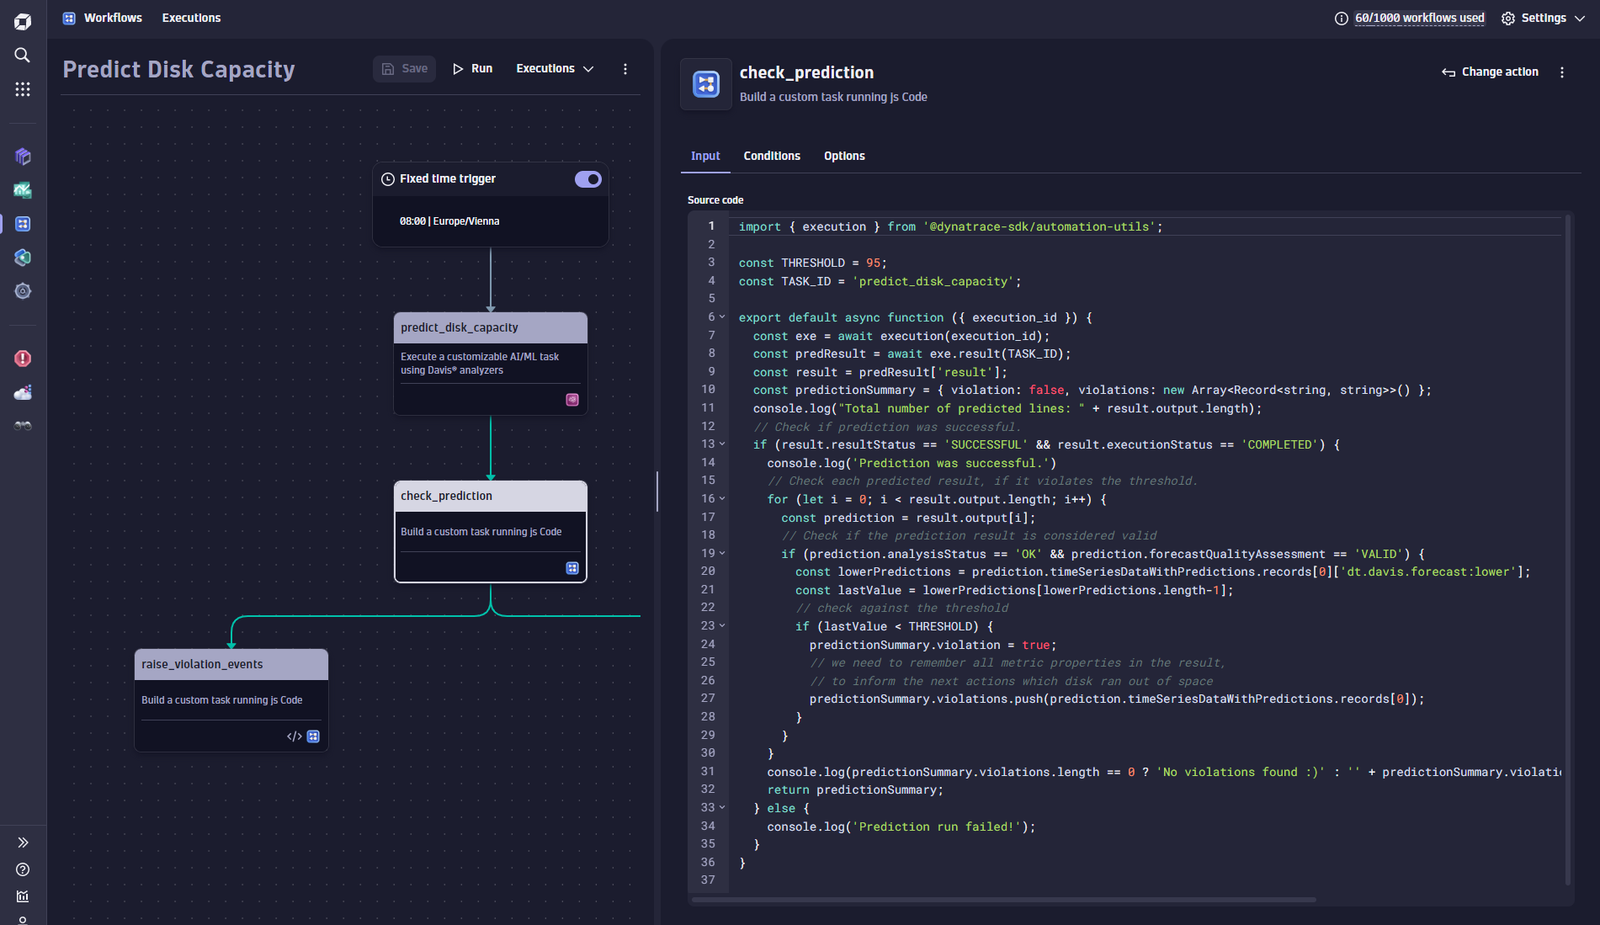Click the code editor horizontal scrollbar

[1003, 900]
